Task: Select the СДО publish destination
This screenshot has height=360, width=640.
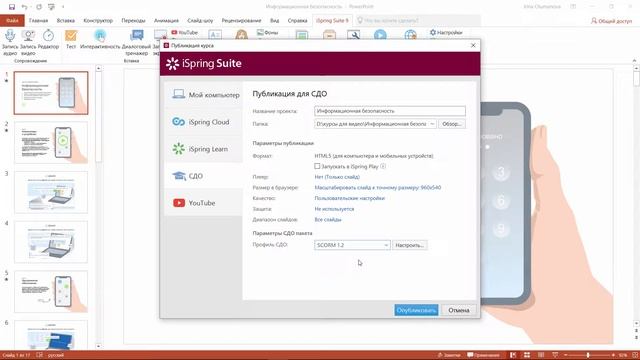Action: click(204, 176)
